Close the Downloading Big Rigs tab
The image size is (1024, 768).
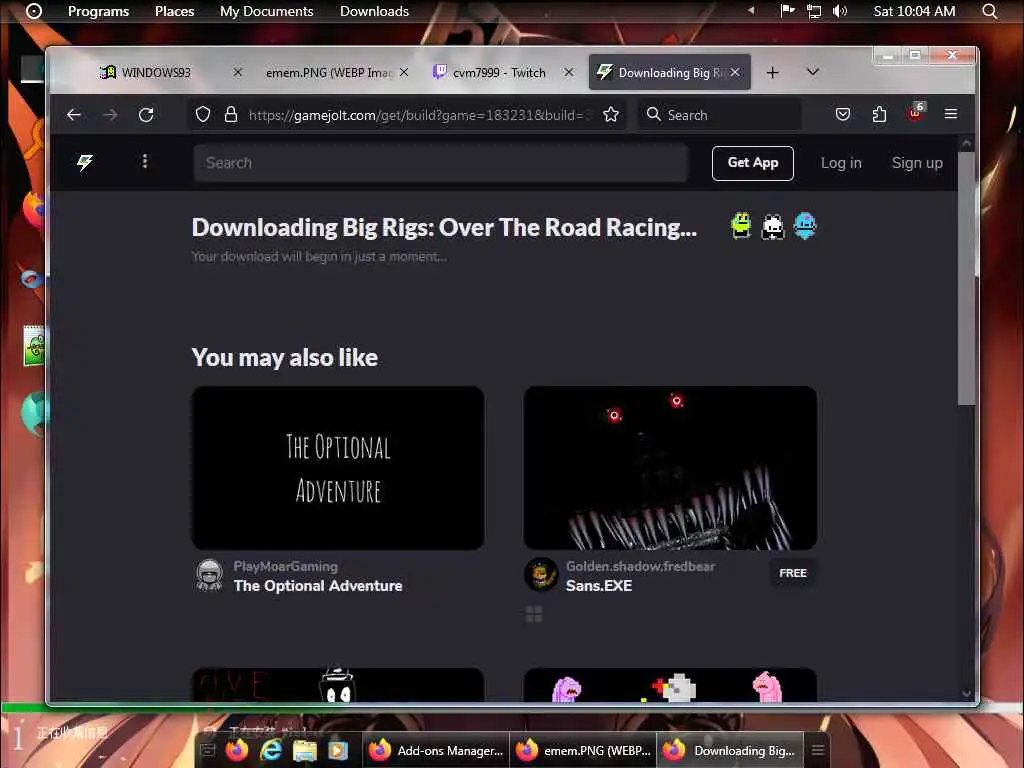coord(735,72)
